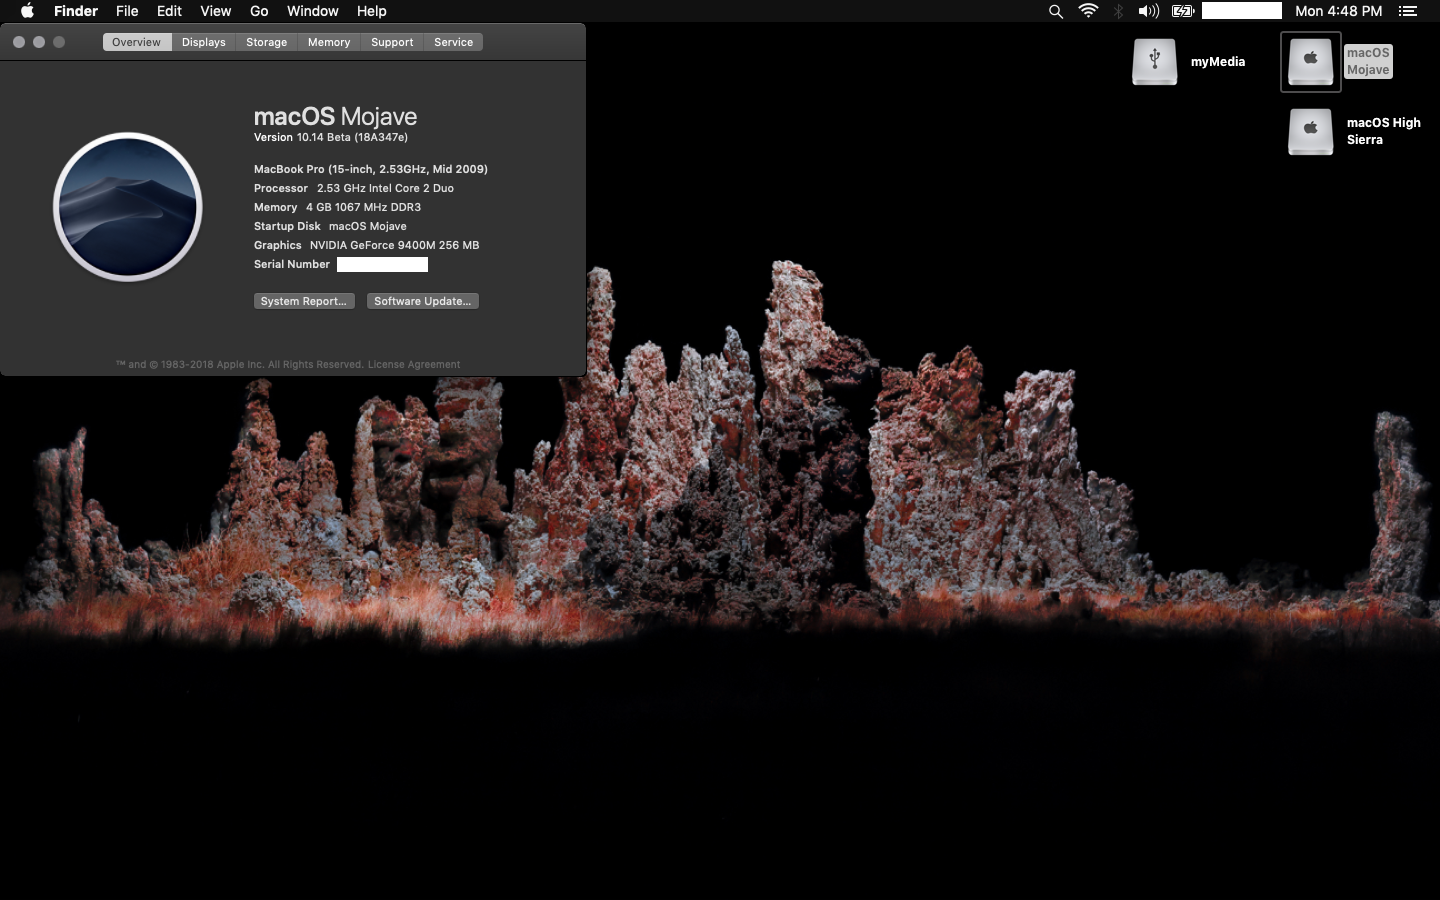Click the System Report button
Image resolution: width=1440 pixels, height=900 pixels.
pyautogui.click(x=304, y=301)
